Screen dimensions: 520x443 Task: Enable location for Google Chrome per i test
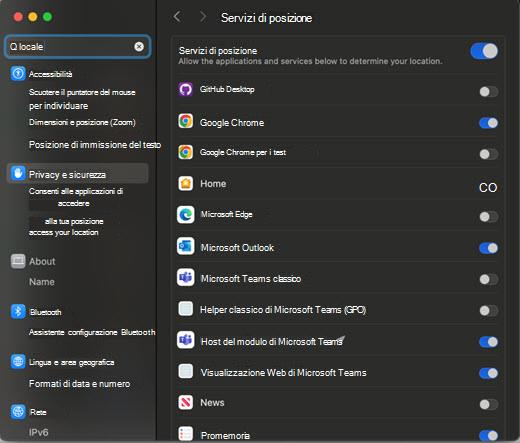coord(489,154)
